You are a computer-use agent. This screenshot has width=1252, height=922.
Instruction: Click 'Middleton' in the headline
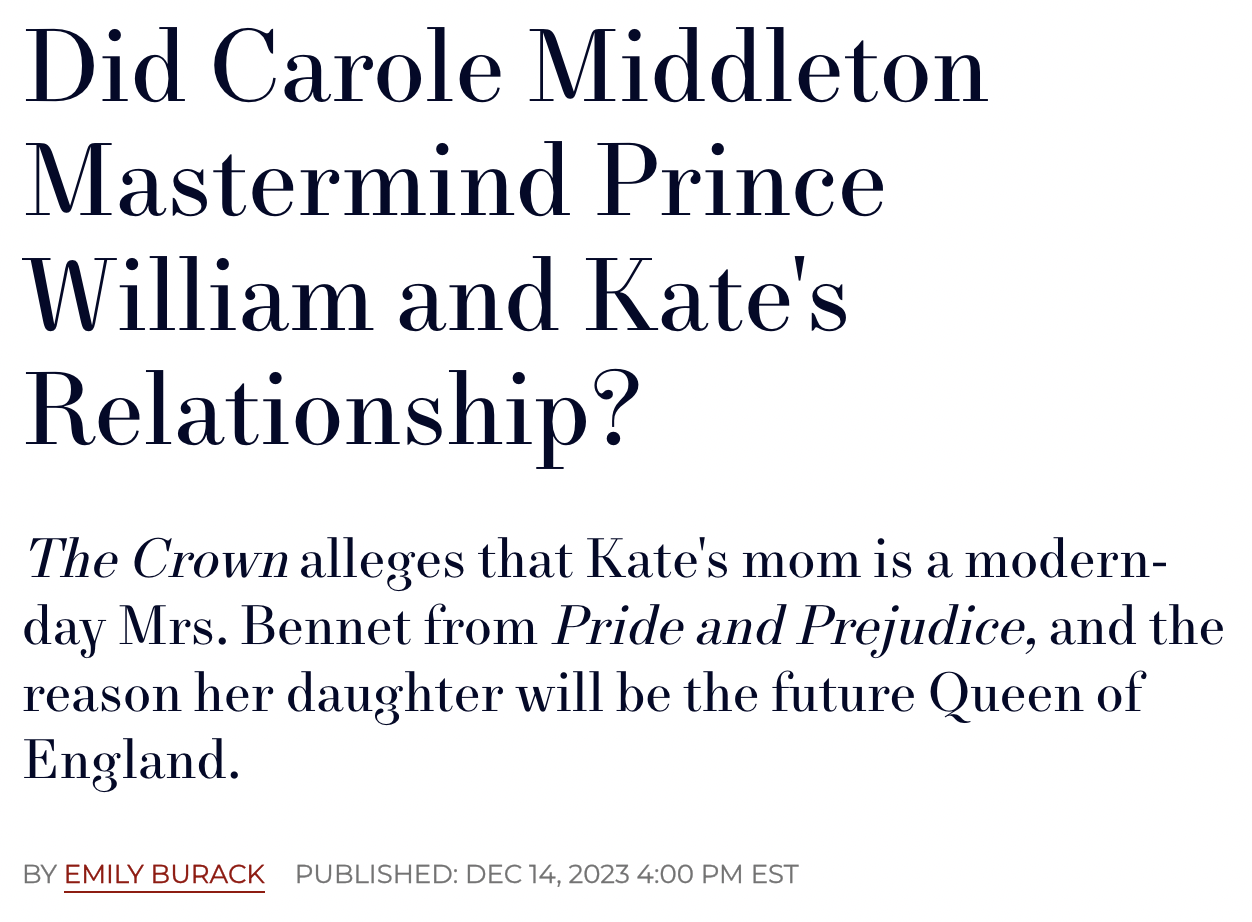(x=758, y=68)
